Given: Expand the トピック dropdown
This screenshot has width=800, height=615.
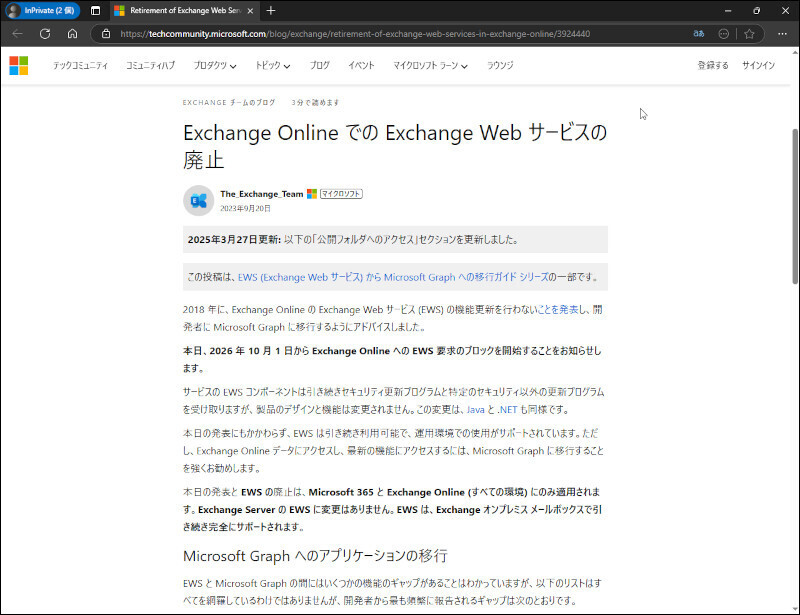Looking at the screenshot, I should 273,65.
